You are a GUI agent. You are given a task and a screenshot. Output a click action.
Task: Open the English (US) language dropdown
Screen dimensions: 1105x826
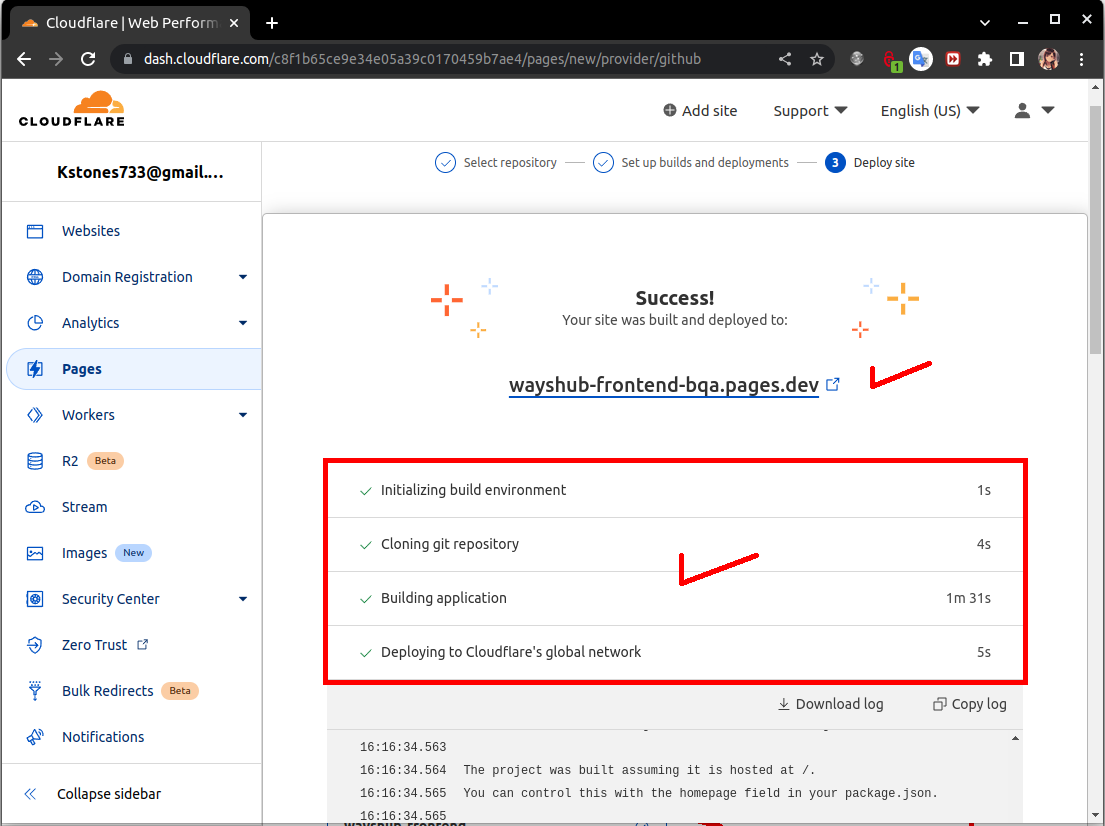(928, 110)
